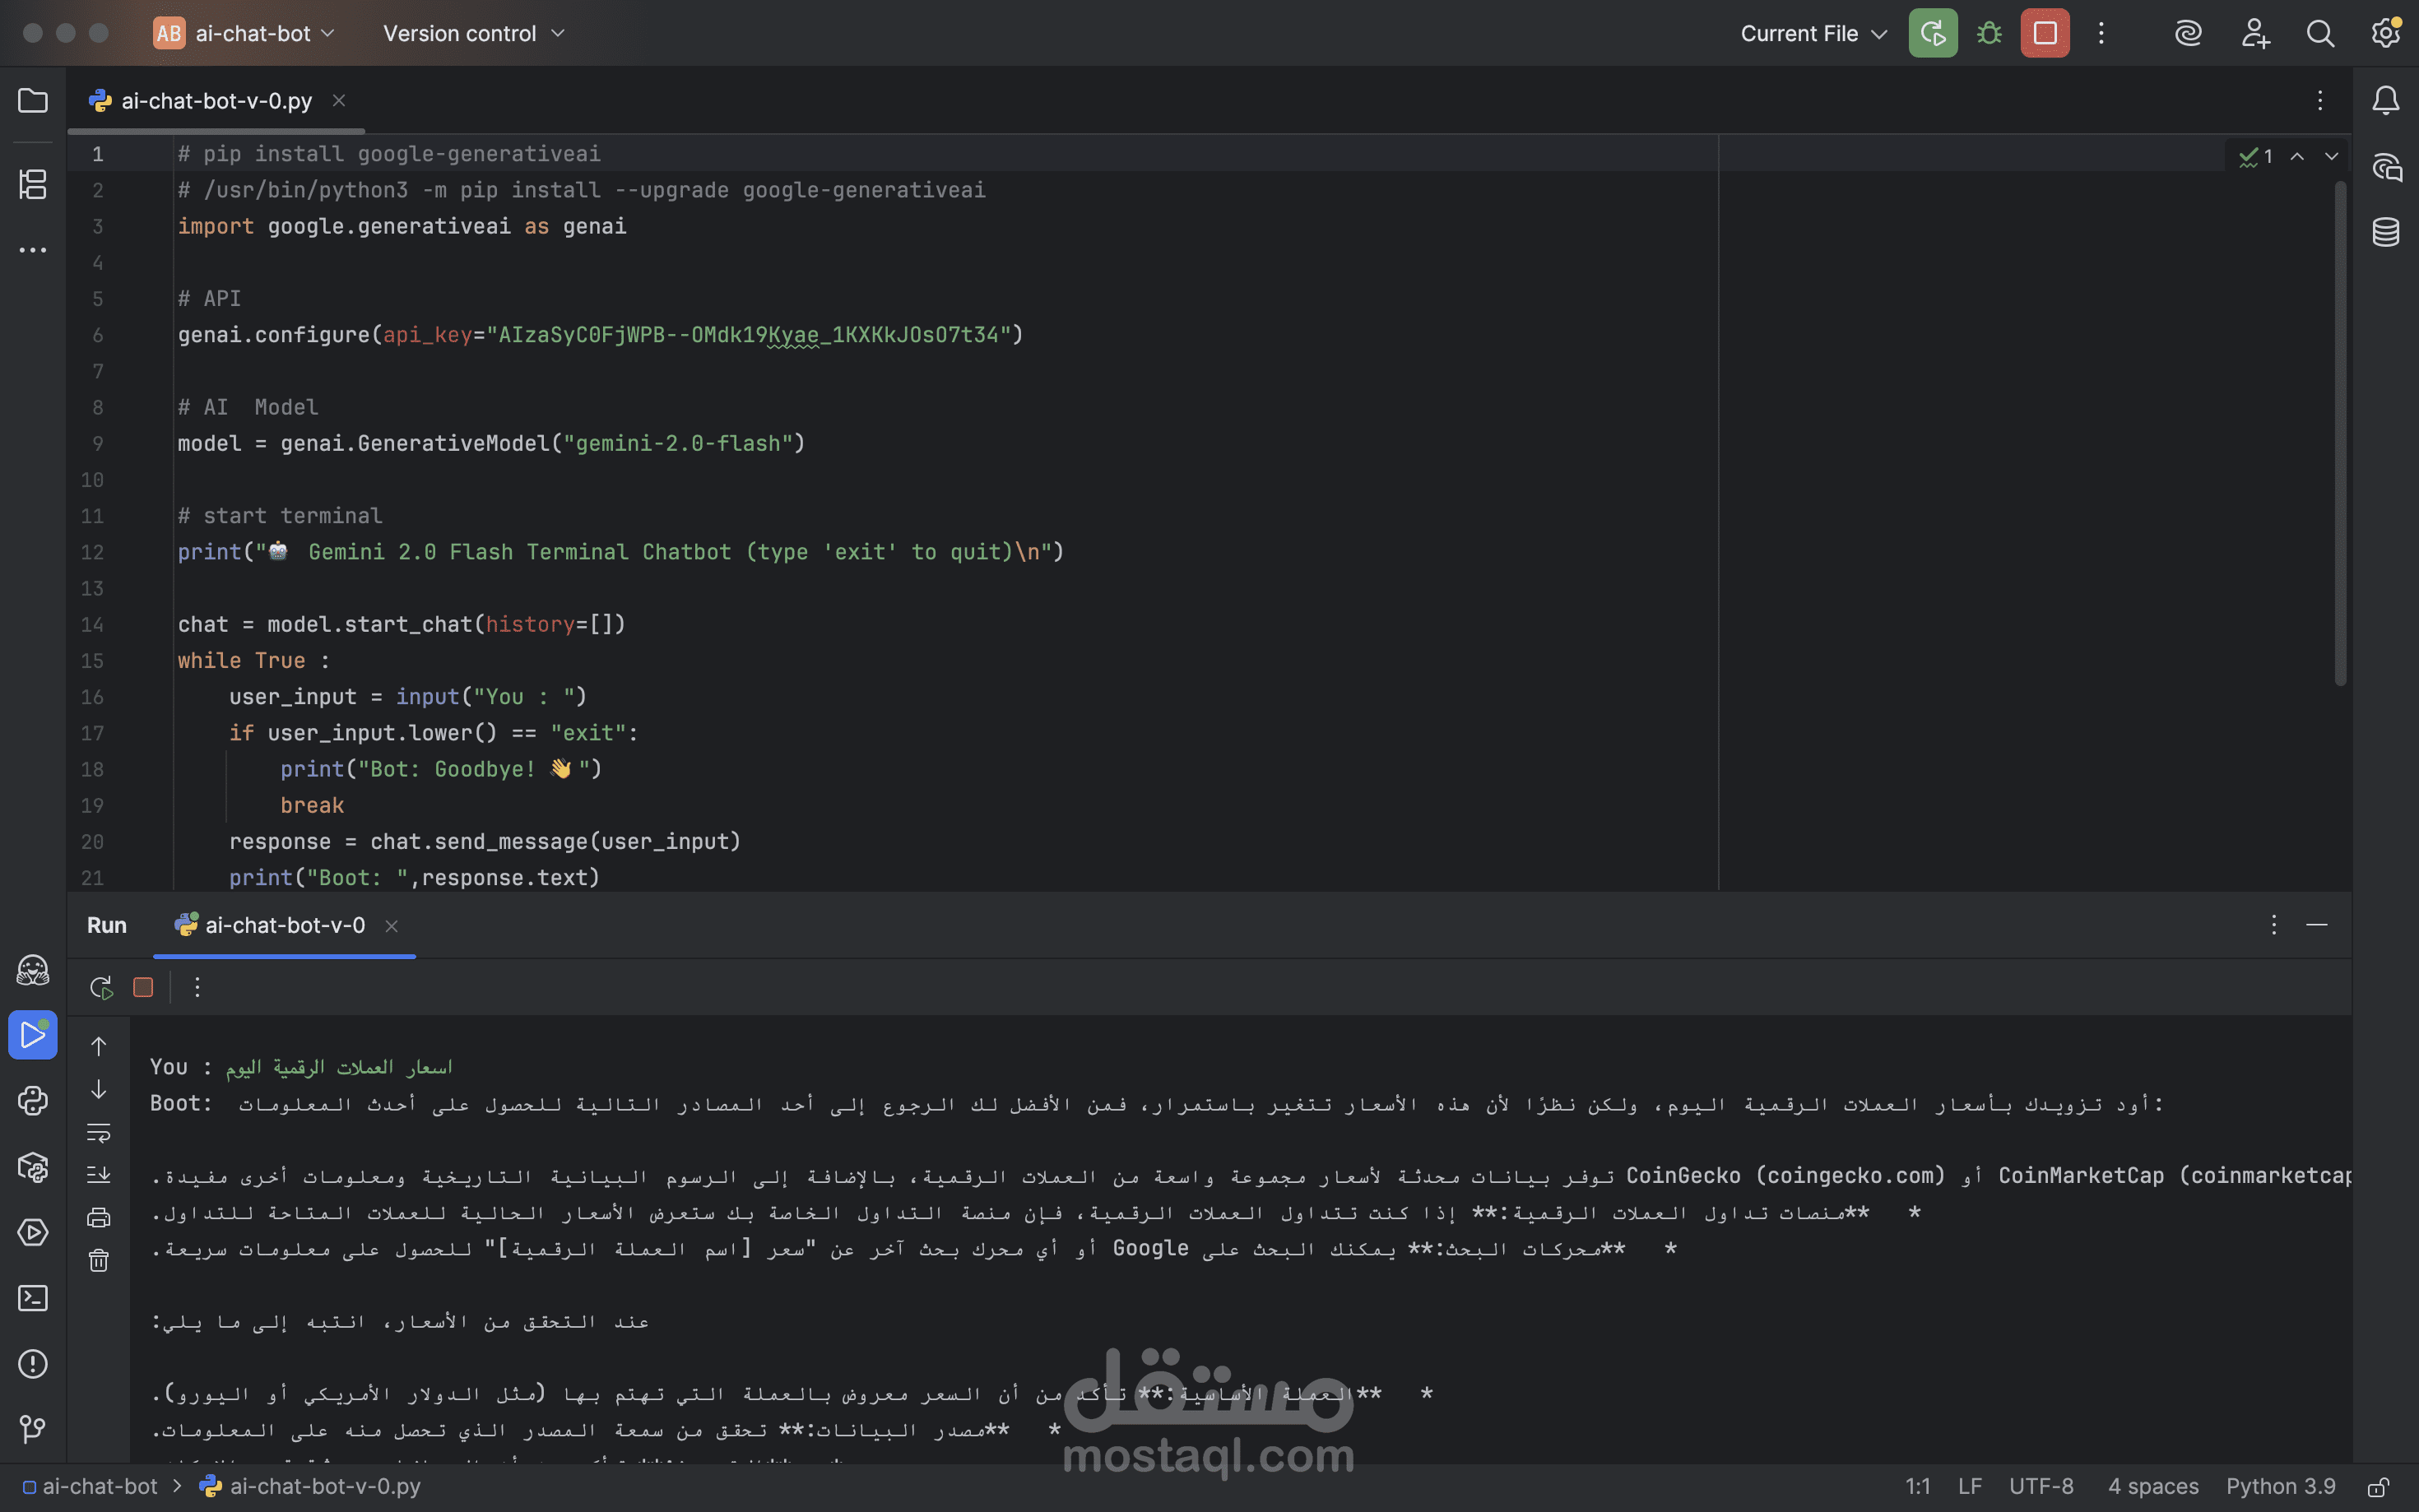The height and width of the screenshot is (1512, 2419).
Task: Change 4 spaces indent setting in status bar
Action: click(x=2153, y=1487)
